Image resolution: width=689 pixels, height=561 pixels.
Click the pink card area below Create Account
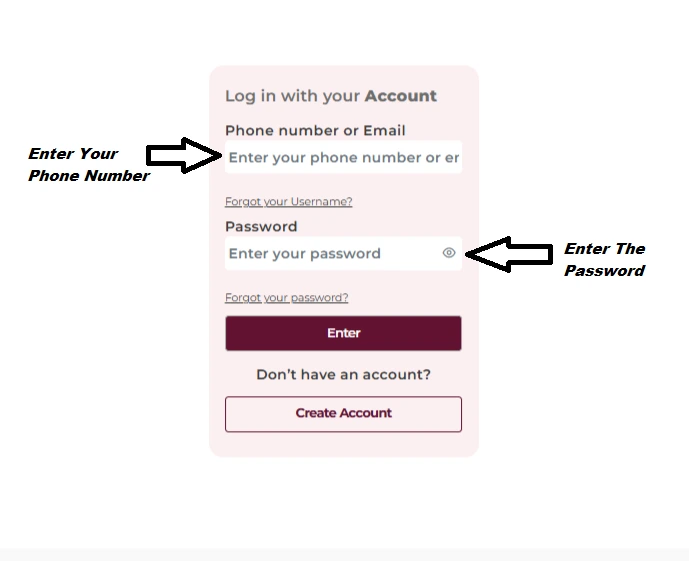click(x=343, y=445)
